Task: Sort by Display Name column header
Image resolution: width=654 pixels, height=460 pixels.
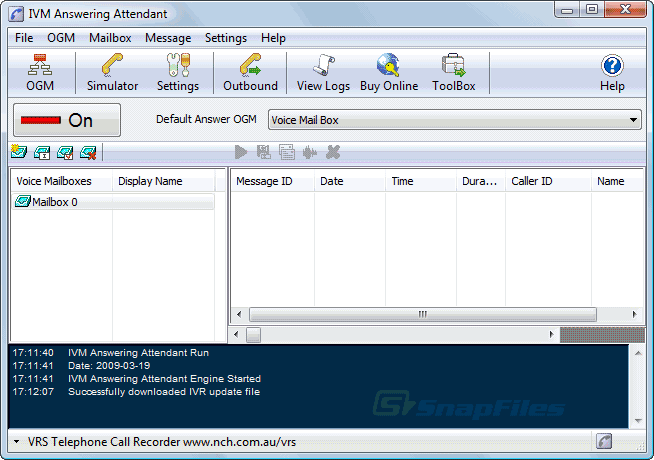Action: (x=164, y=181)
